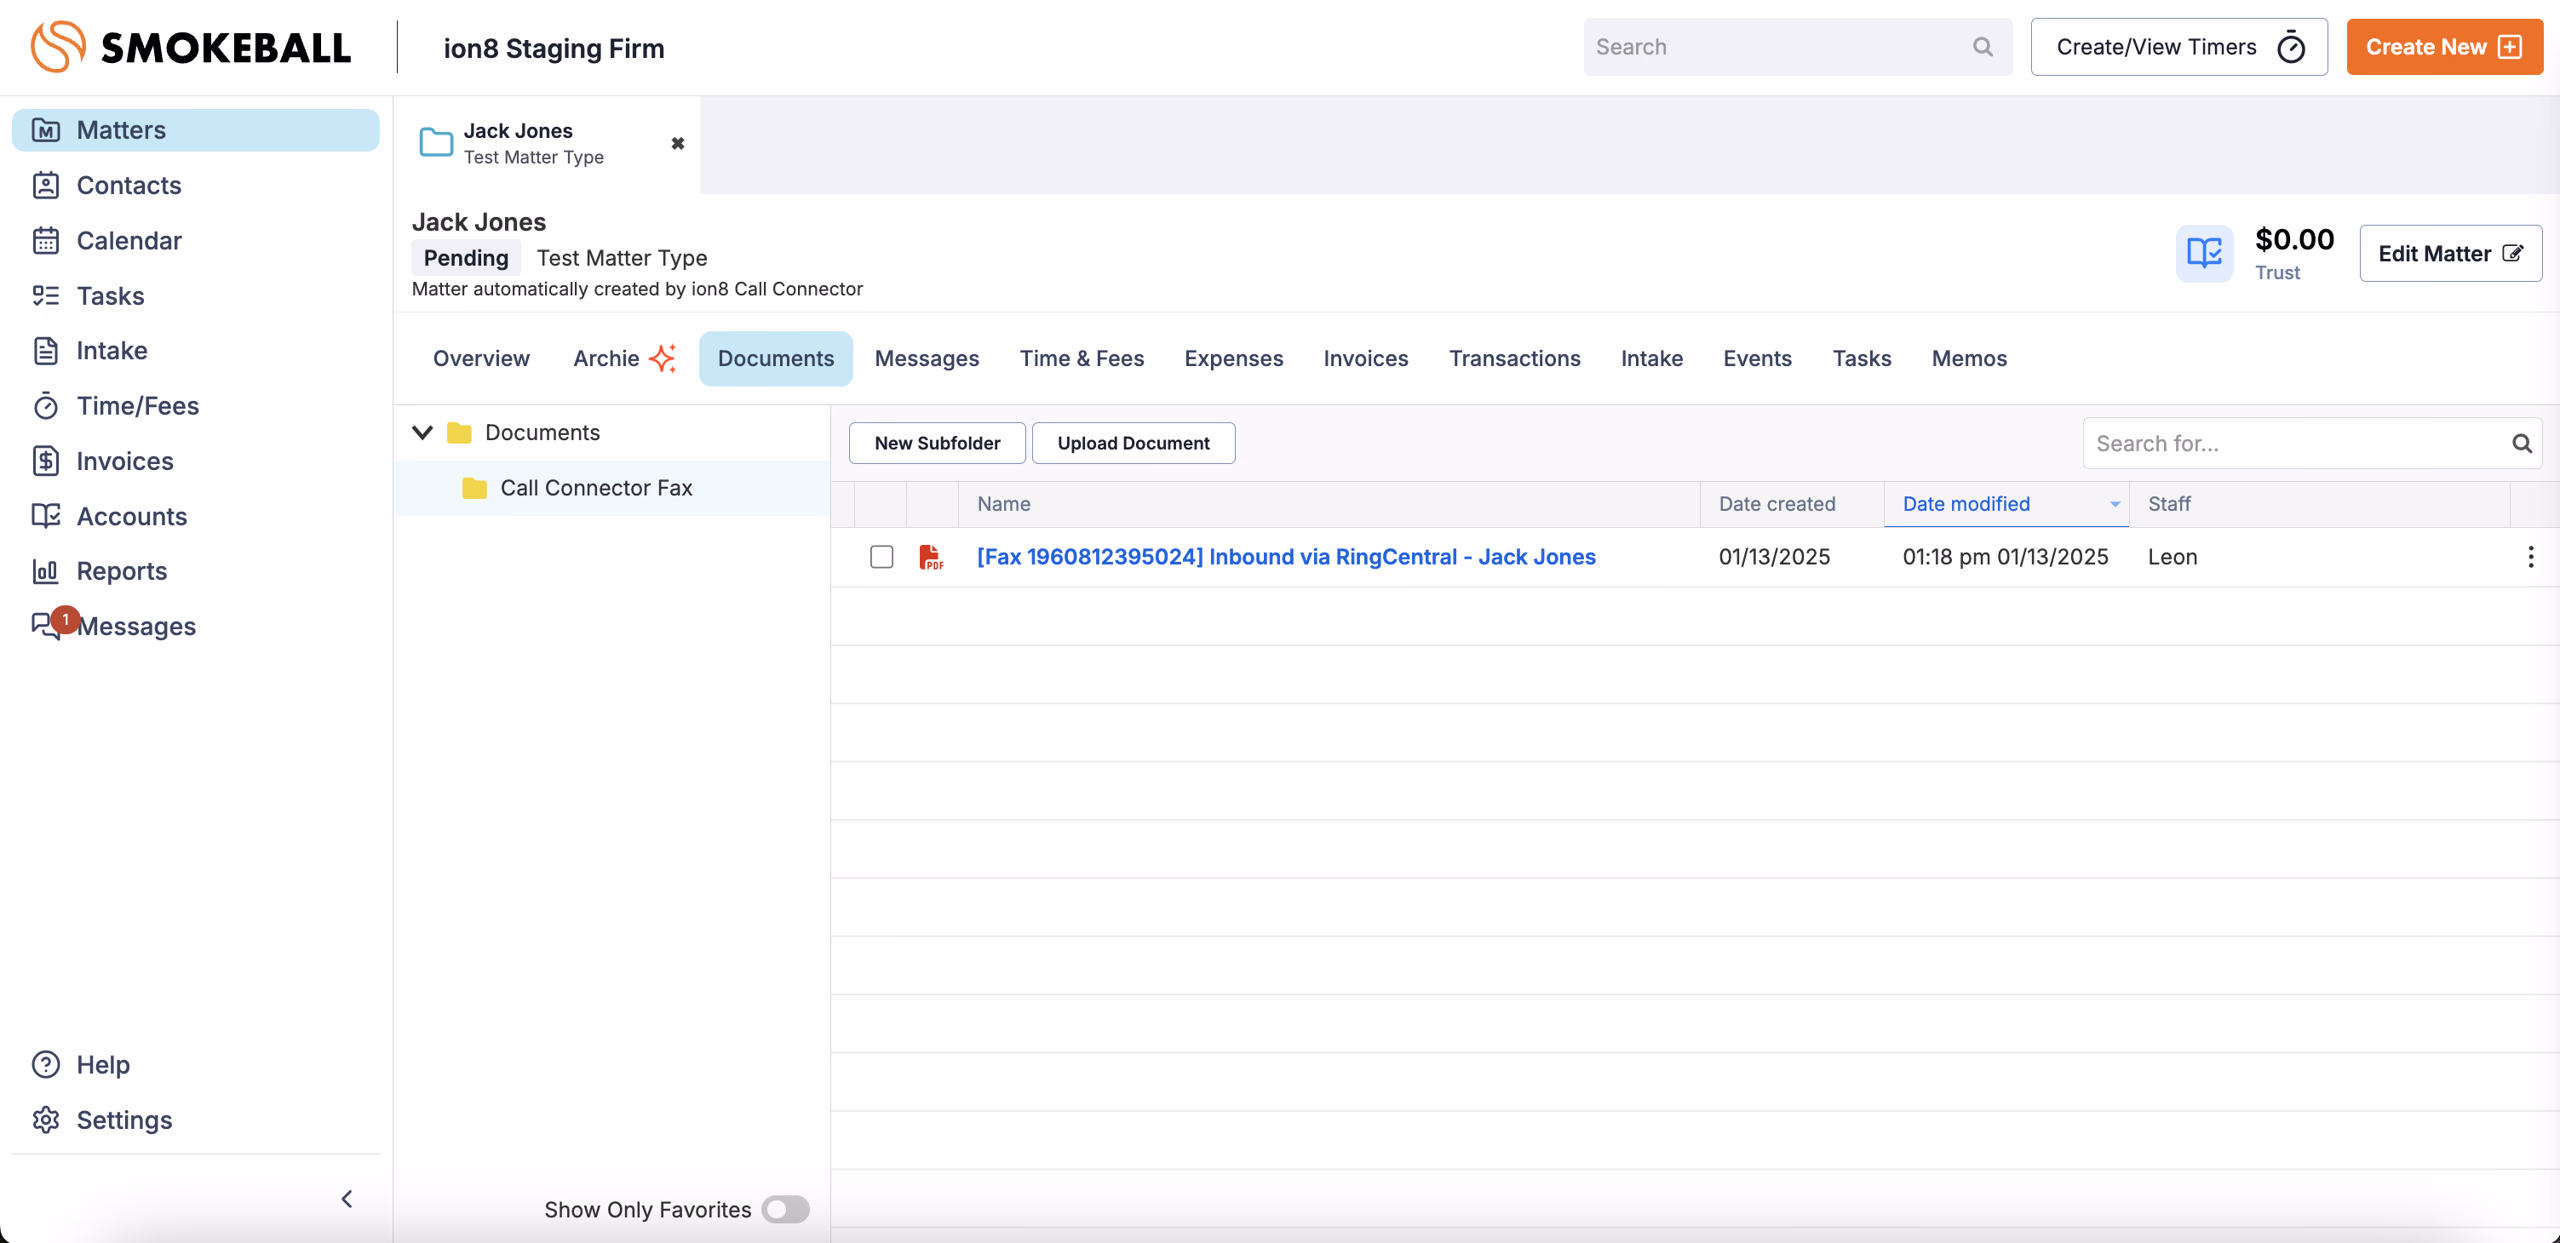Click the Time/Fees stopwatch icon
Viewport: 2560px width, 1243px height.
tap(46, 406)
